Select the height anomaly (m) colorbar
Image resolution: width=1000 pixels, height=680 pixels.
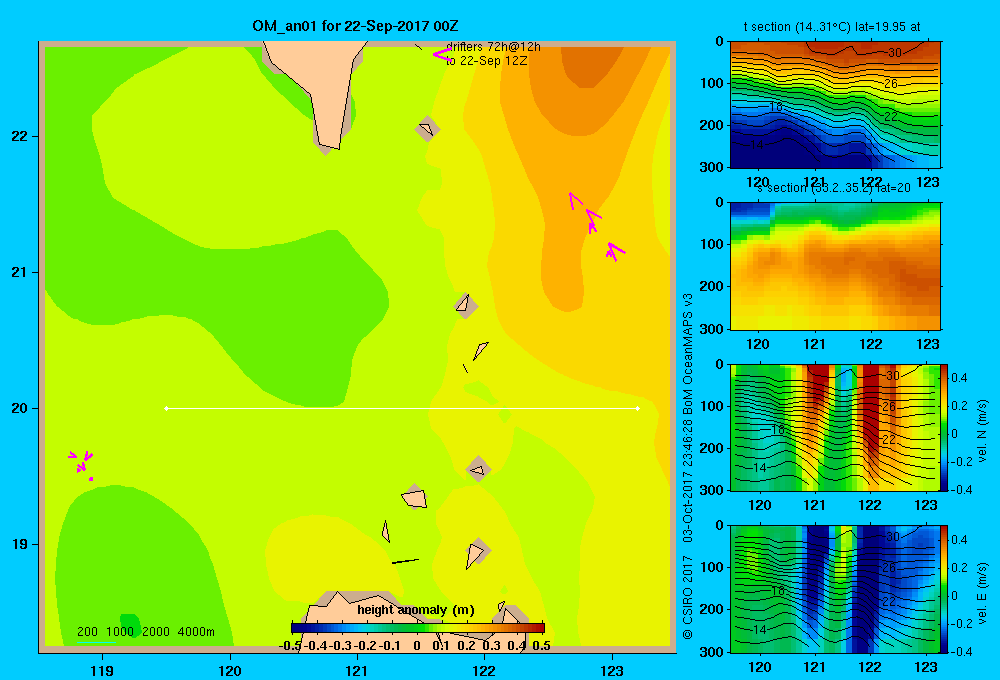[418, 628]
